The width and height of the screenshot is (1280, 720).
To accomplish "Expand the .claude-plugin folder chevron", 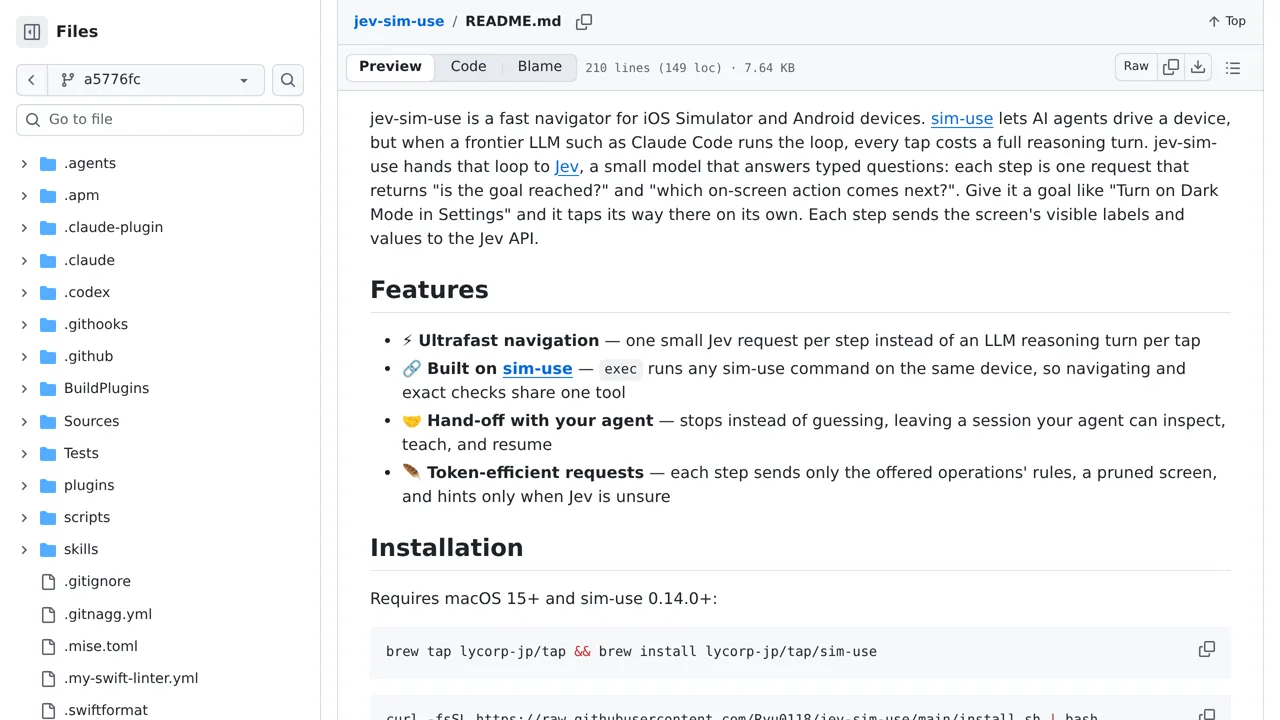I will [x=24, y=227].
